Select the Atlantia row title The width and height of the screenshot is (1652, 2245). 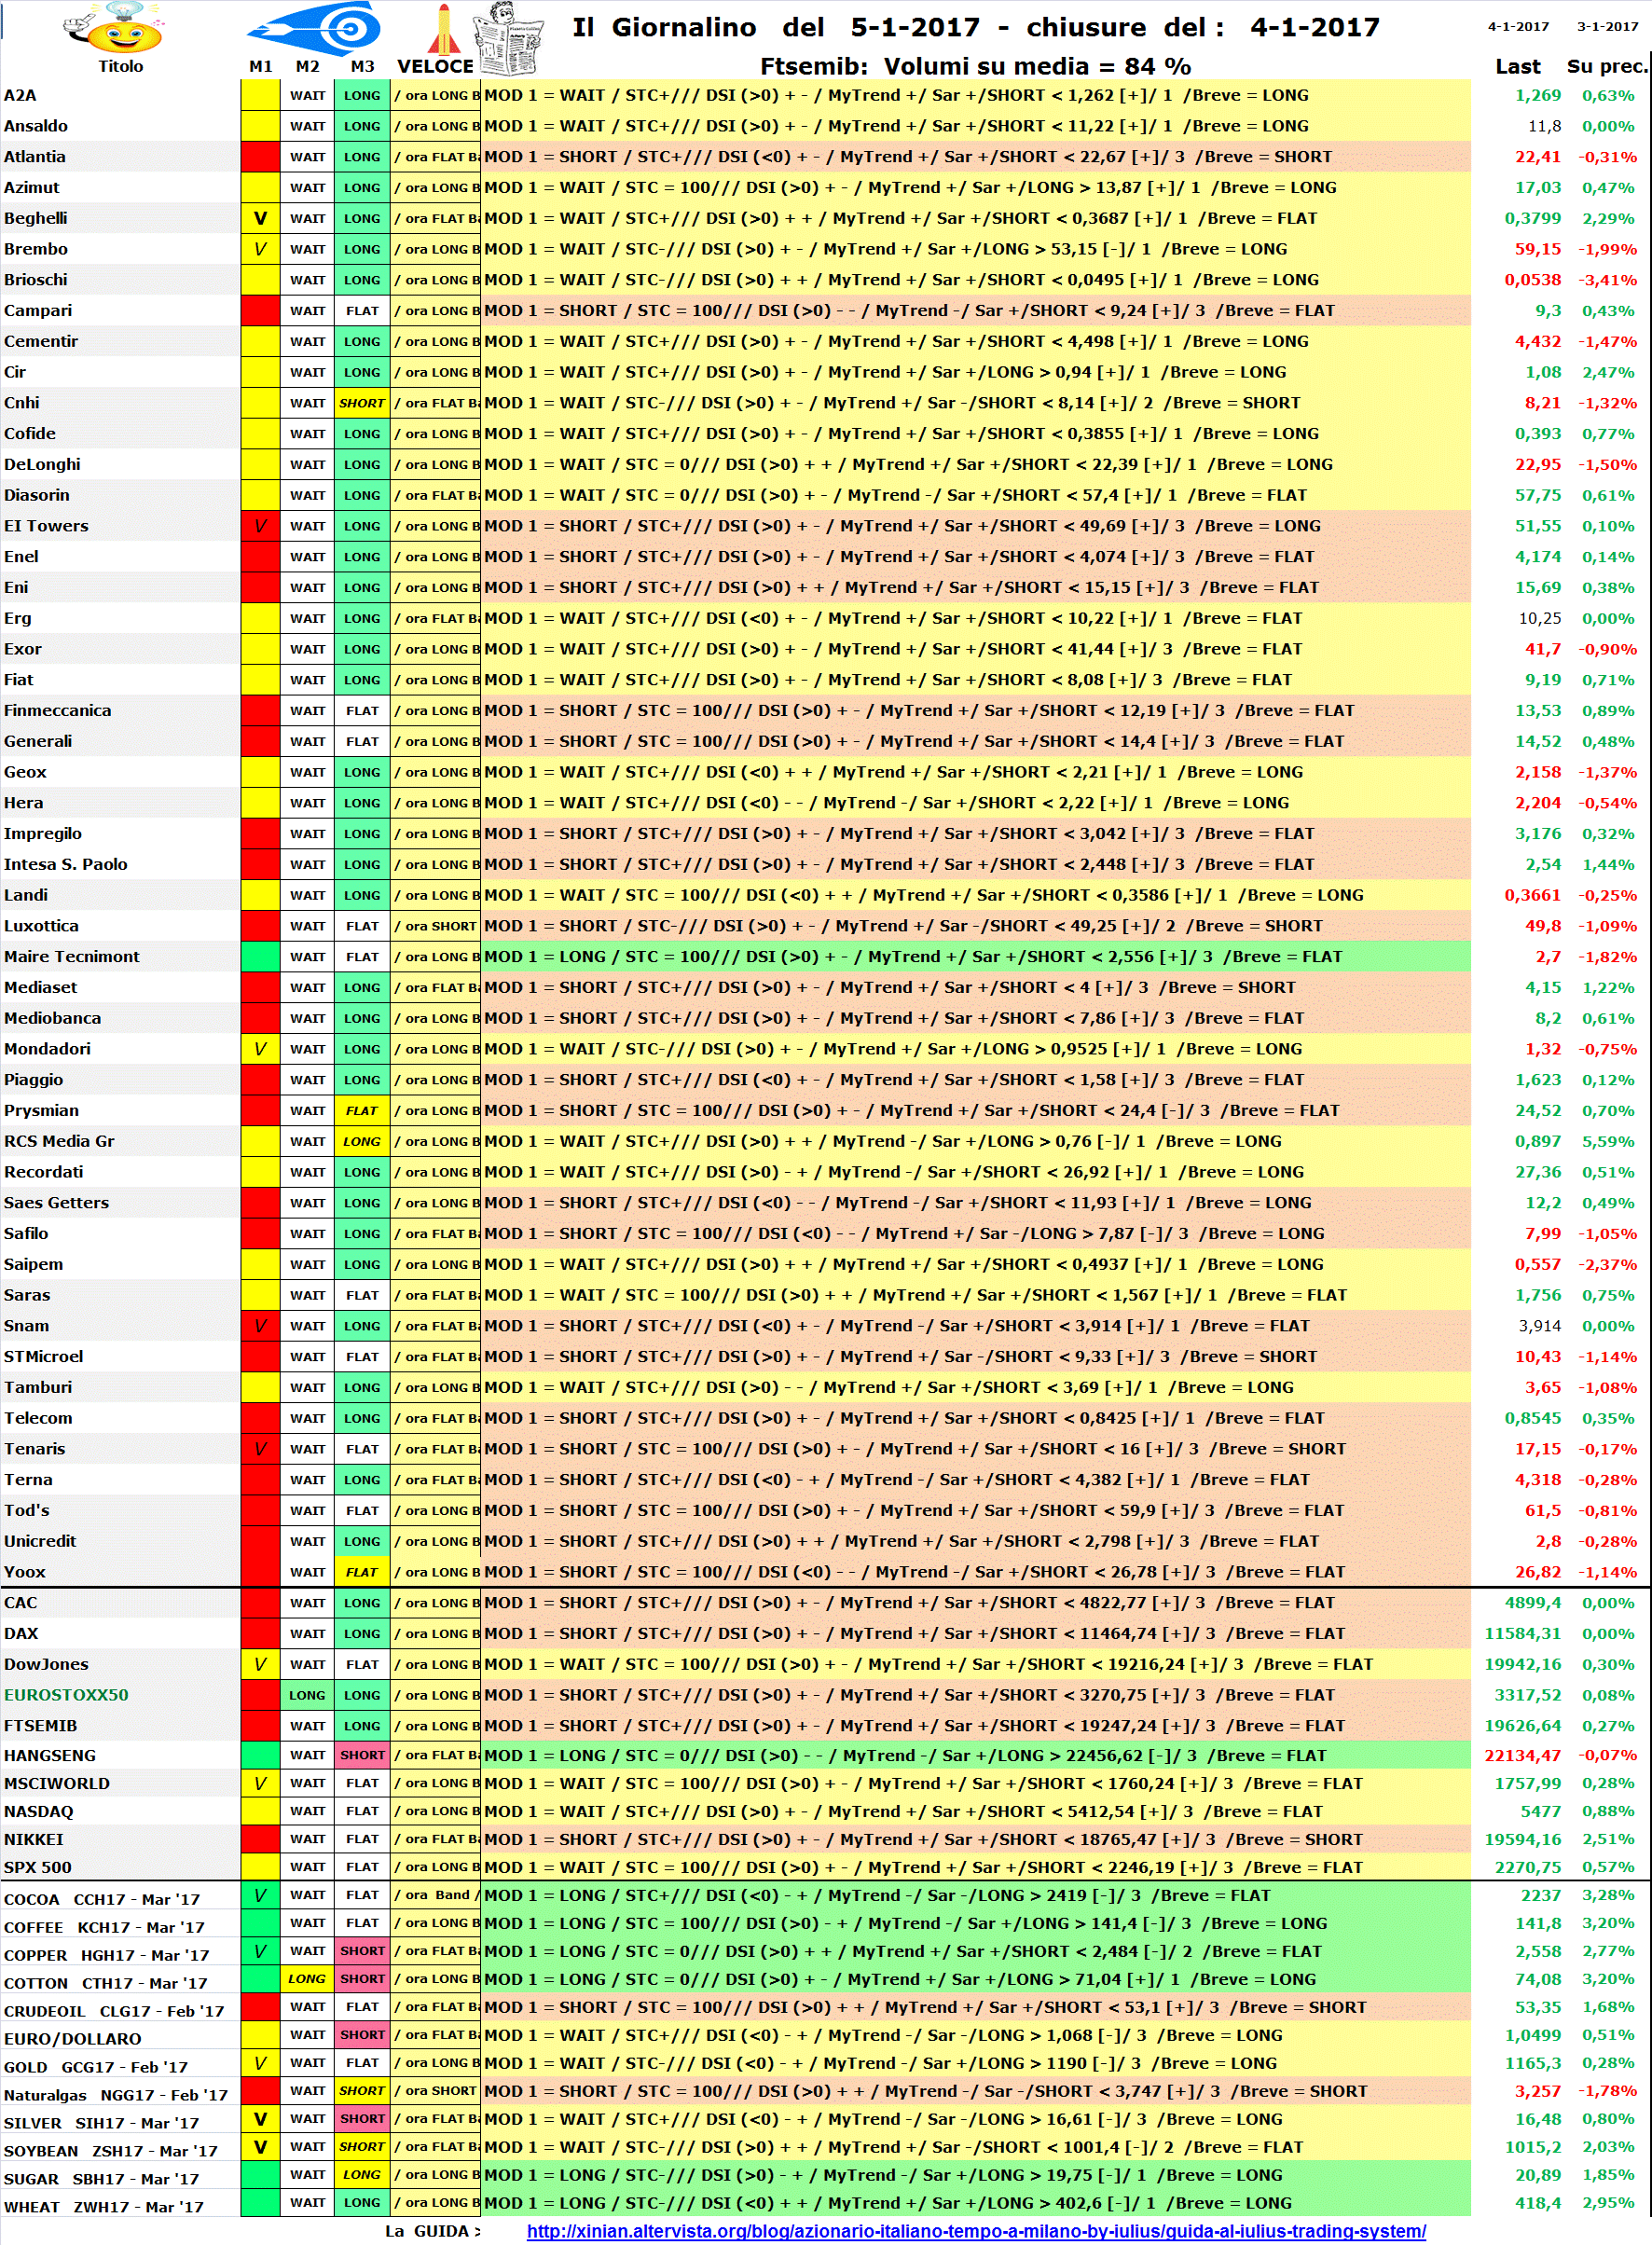pyautogui.click(x=35, y=157)
